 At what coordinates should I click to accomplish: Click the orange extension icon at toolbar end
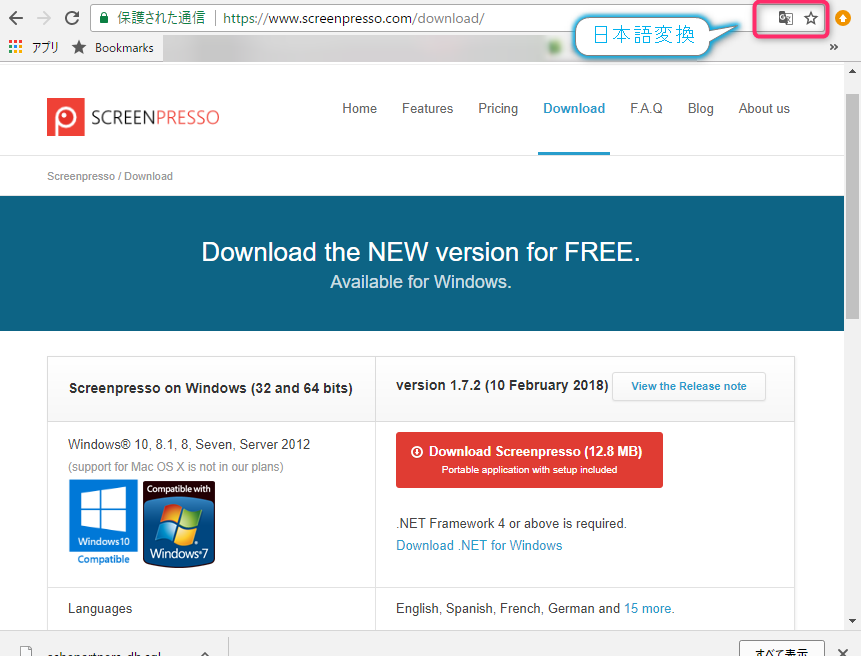pyautogui.click(x=842, y=18)
